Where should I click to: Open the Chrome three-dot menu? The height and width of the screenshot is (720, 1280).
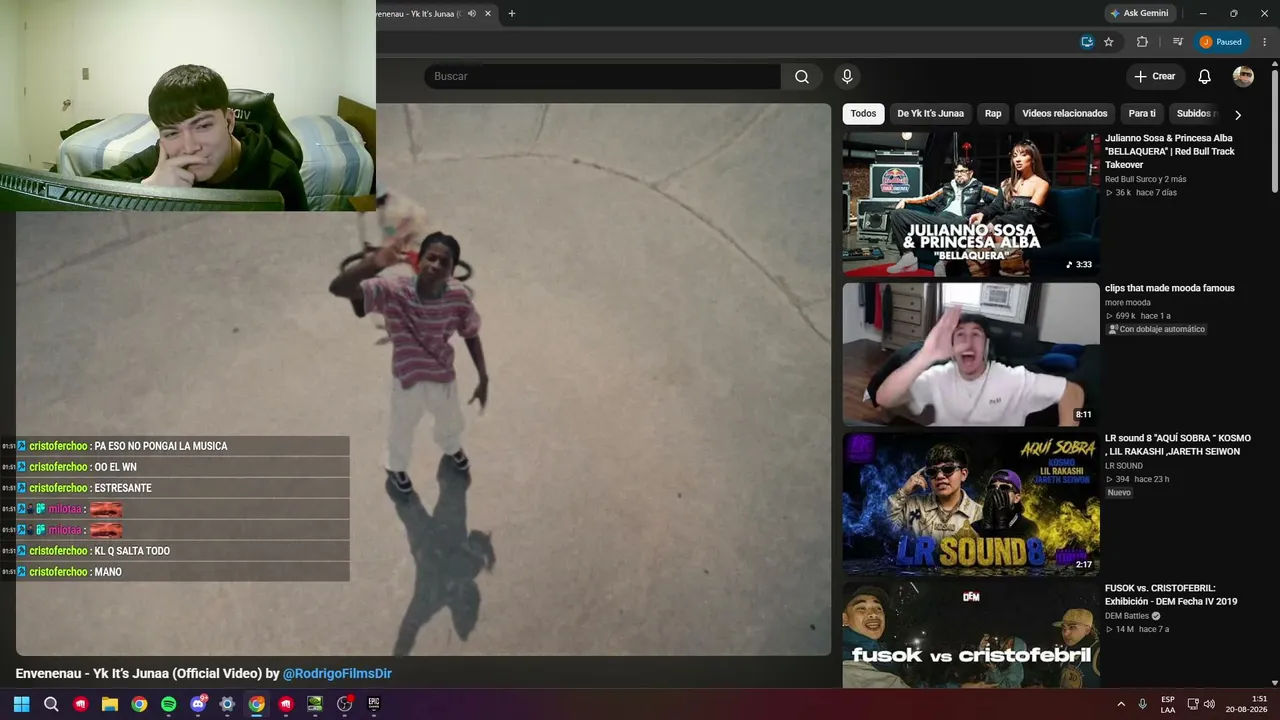[x=1265, y=42]
